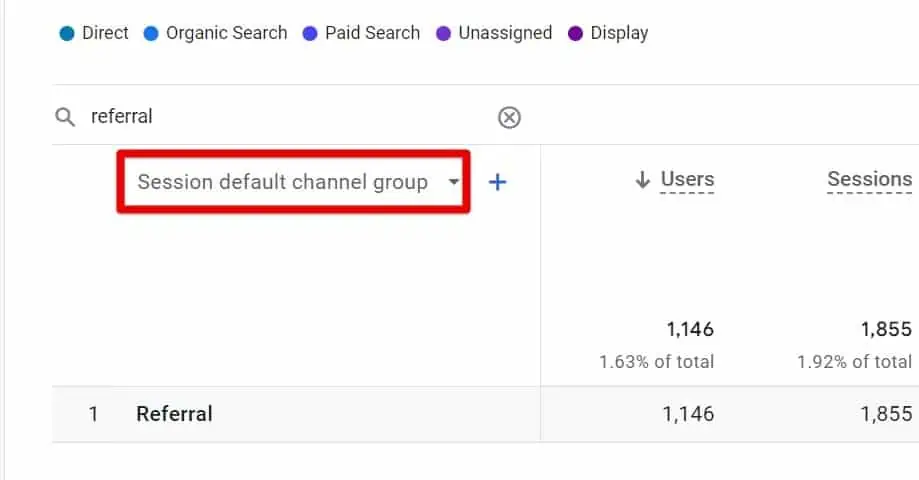The image size is (919, 480).
Task: Click the Paid Search legend dot
Action: 310,34
